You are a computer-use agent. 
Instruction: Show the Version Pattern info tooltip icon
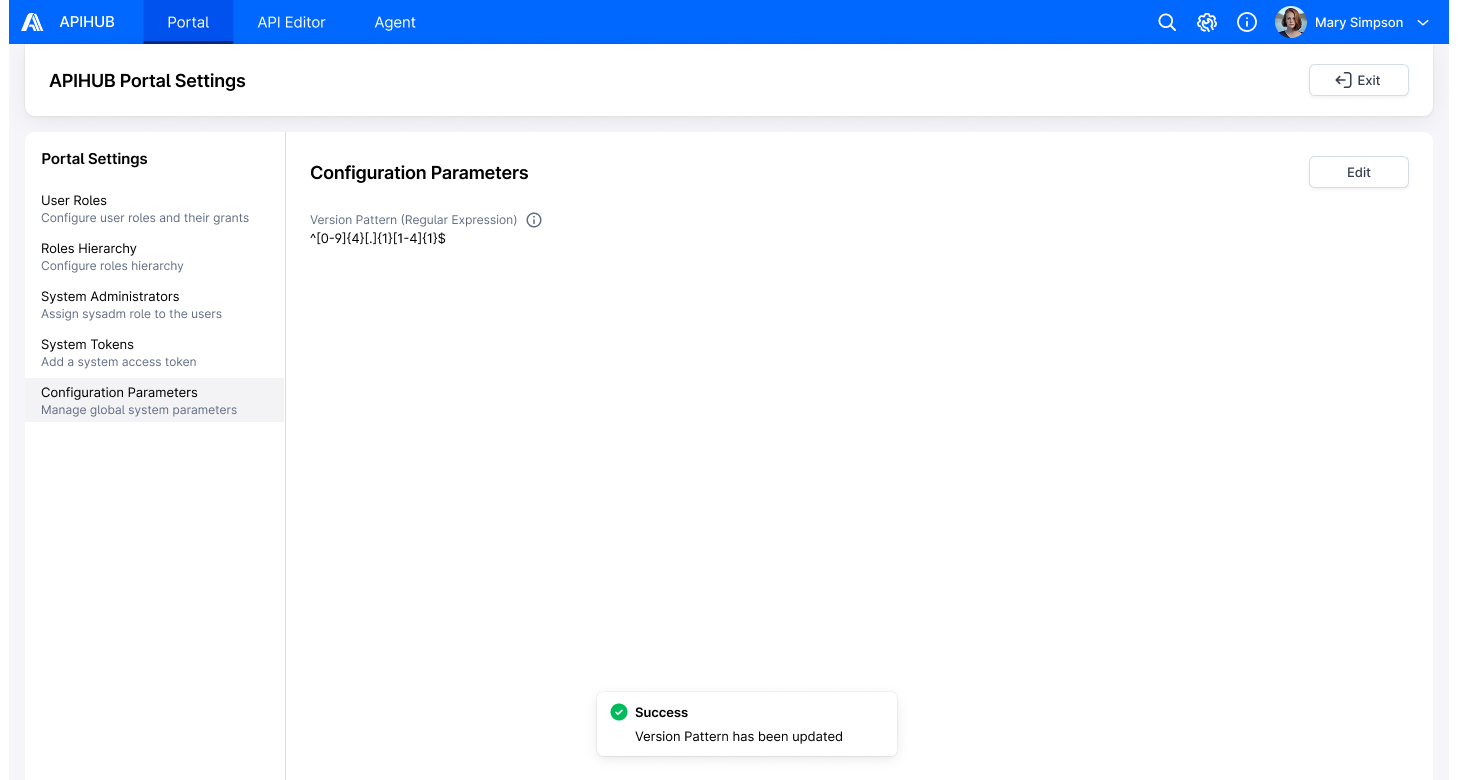[534, 220]
